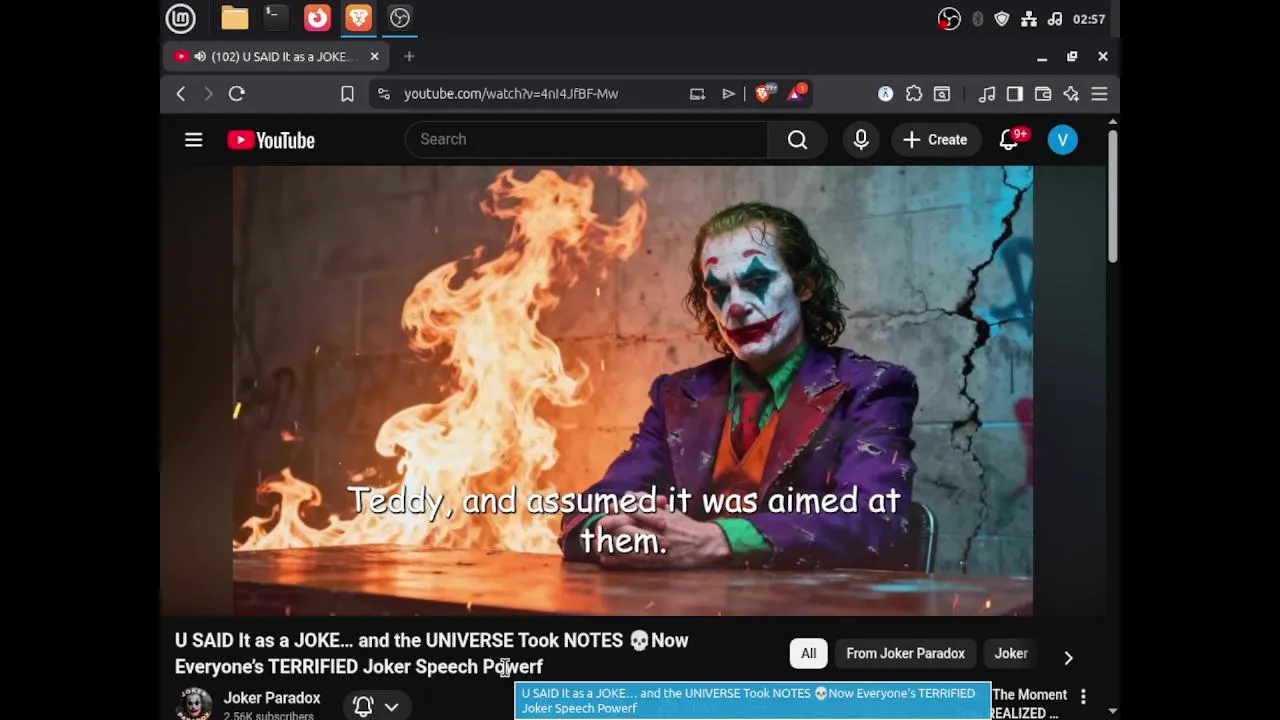Viewport: 1280px width, 720px height.
Task: Toggle the browser sidebar panel
Action: tap(1015, 94)
